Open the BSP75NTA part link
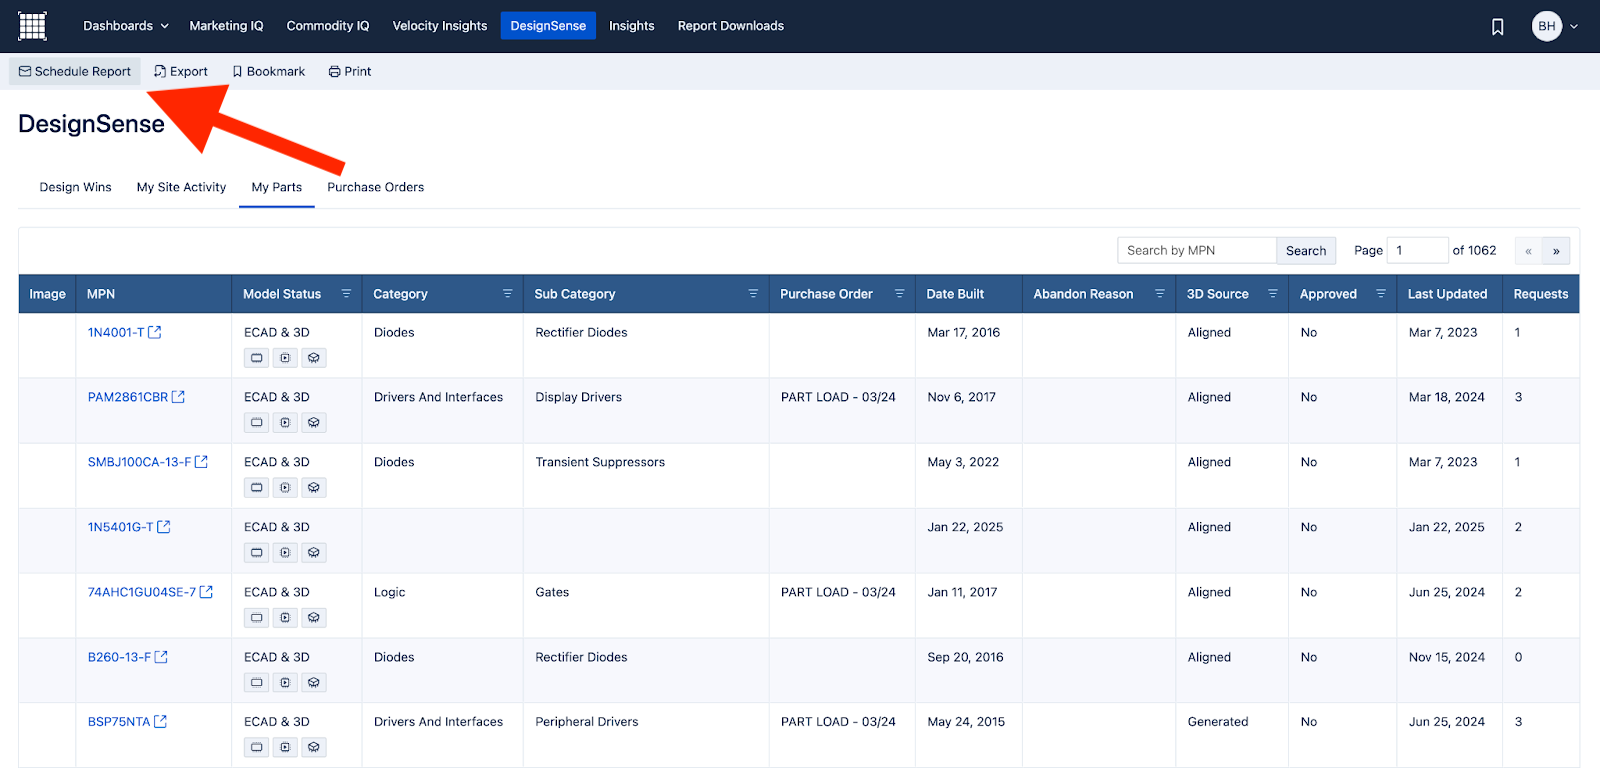The width and height of the screenshot is (1600, 768). (119, 721)
